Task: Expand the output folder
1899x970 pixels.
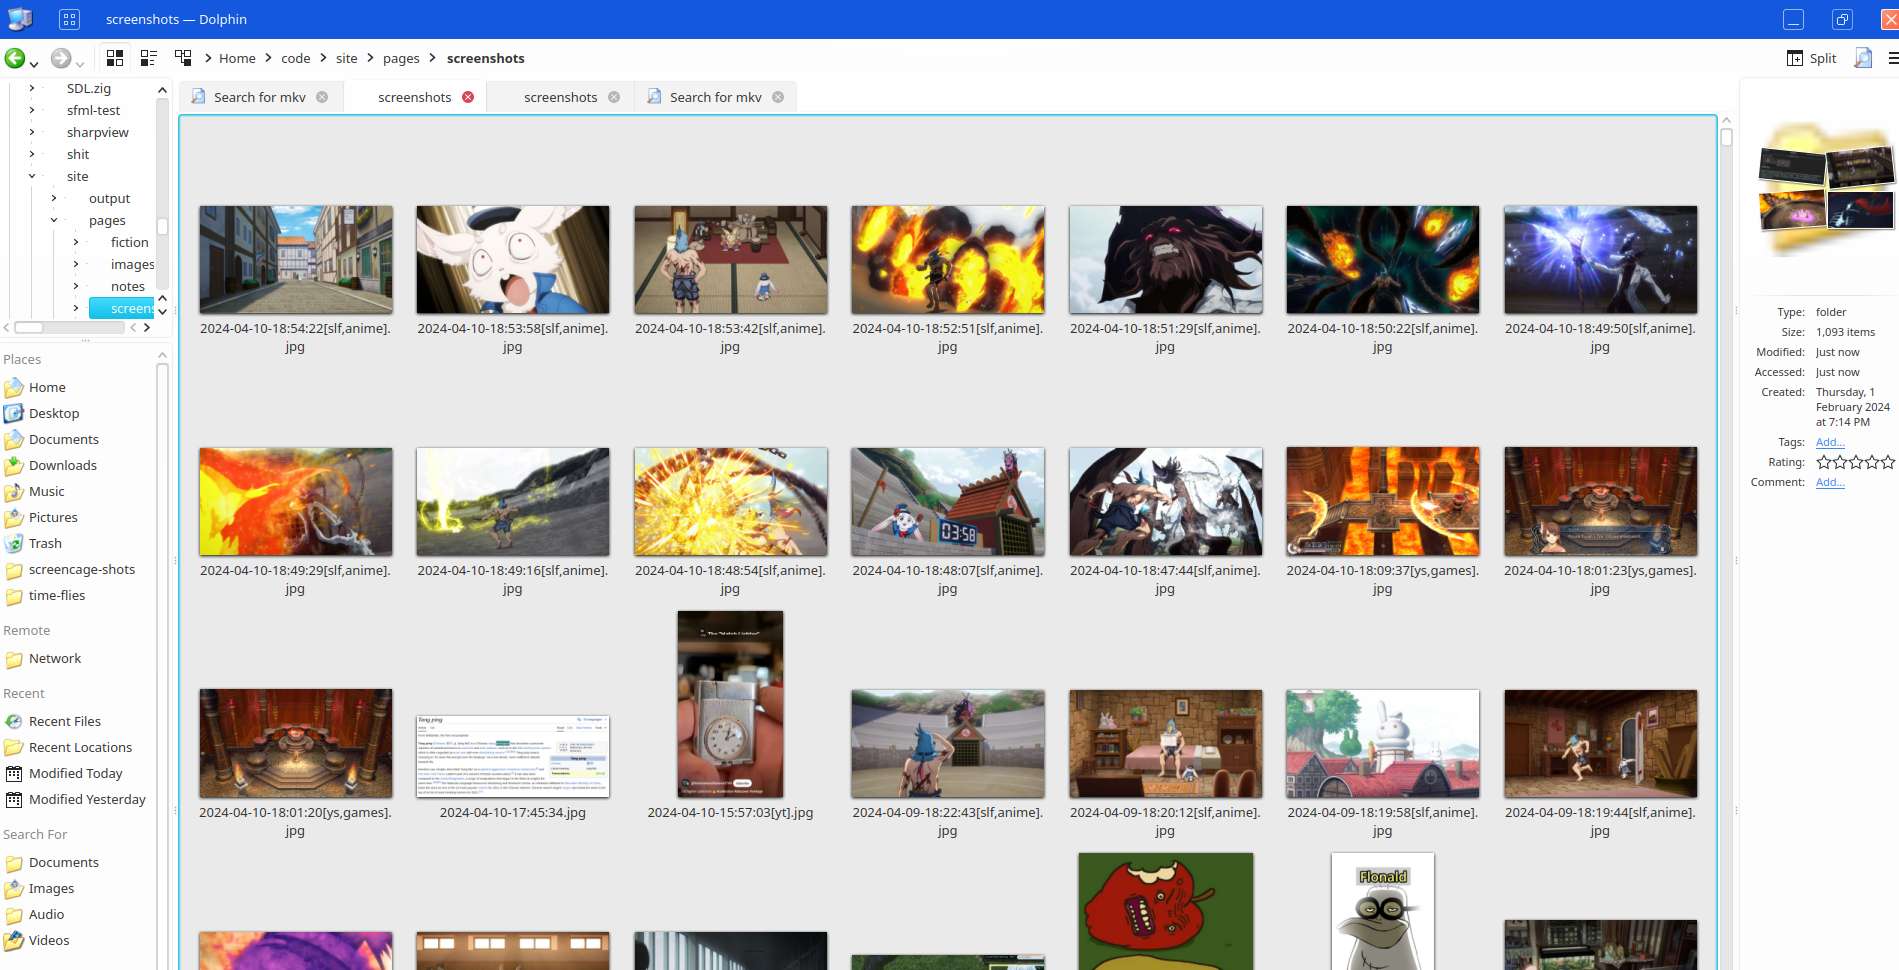Action: pos(54,198)
